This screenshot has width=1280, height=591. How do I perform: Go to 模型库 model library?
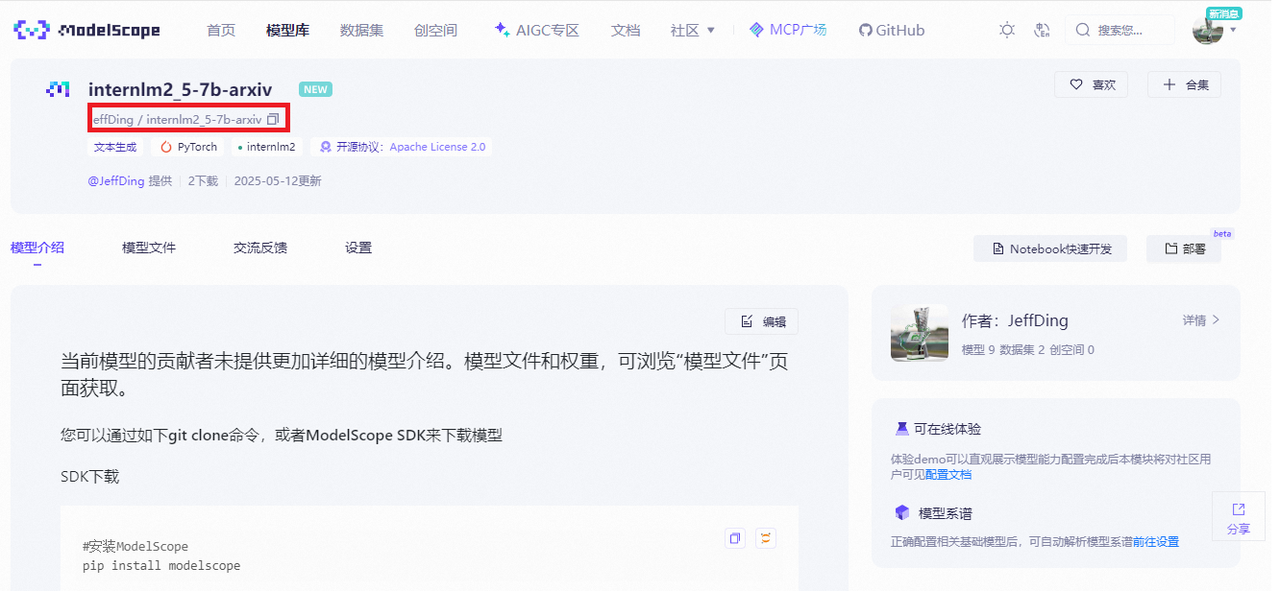click(x=288, y=30)
